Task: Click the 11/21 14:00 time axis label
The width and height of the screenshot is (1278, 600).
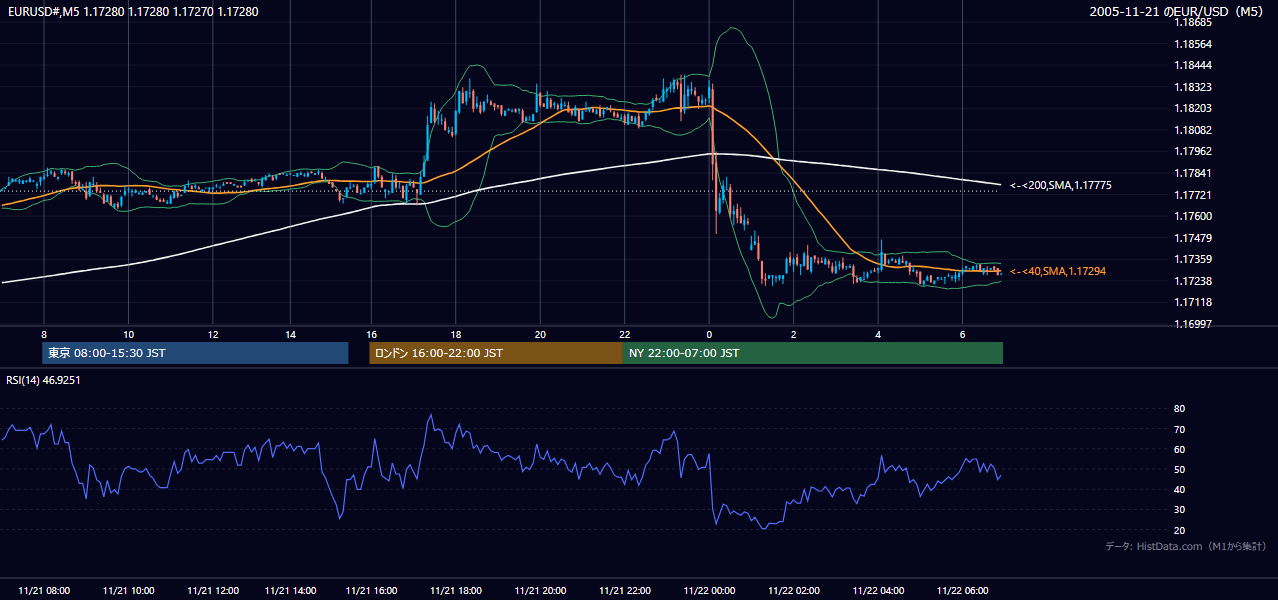Action: pos(291,591)
